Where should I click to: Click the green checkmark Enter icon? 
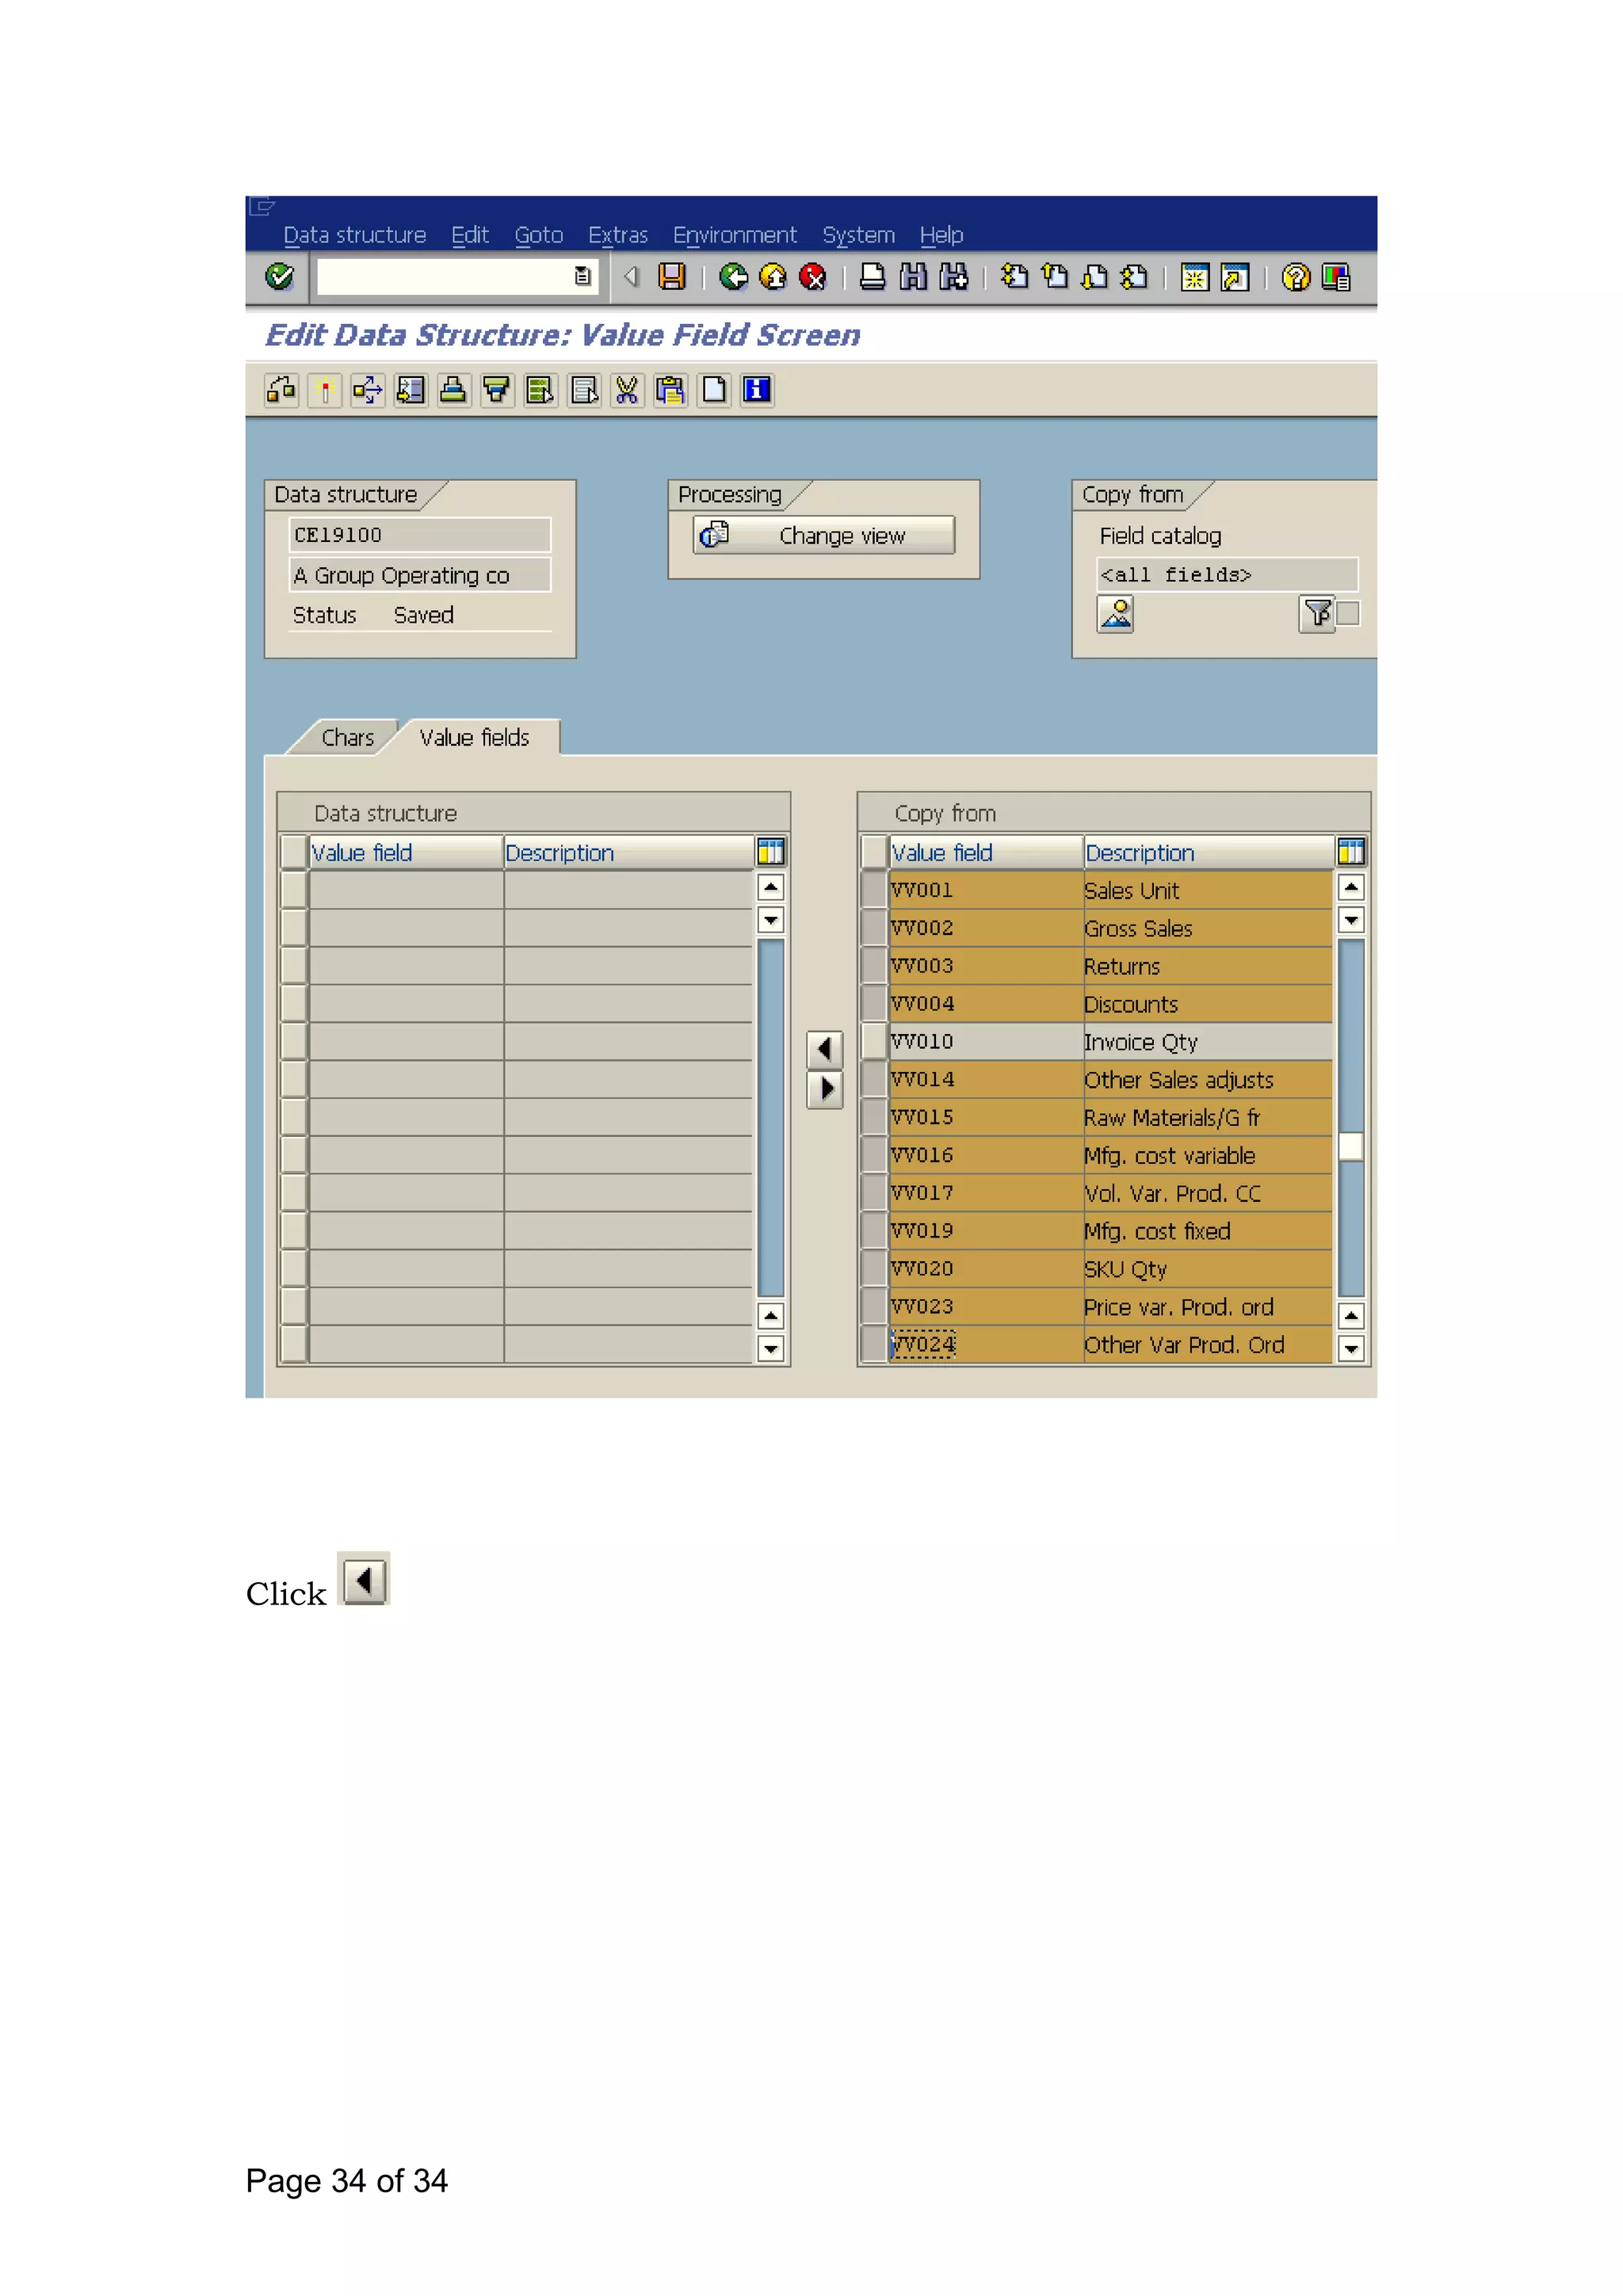tap(279, 277)
